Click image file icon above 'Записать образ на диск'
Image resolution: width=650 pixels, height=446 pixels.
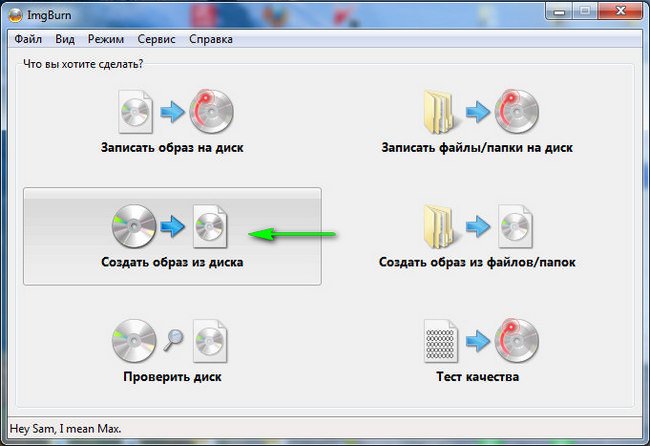pyautogui.click(x=135, y=112)
